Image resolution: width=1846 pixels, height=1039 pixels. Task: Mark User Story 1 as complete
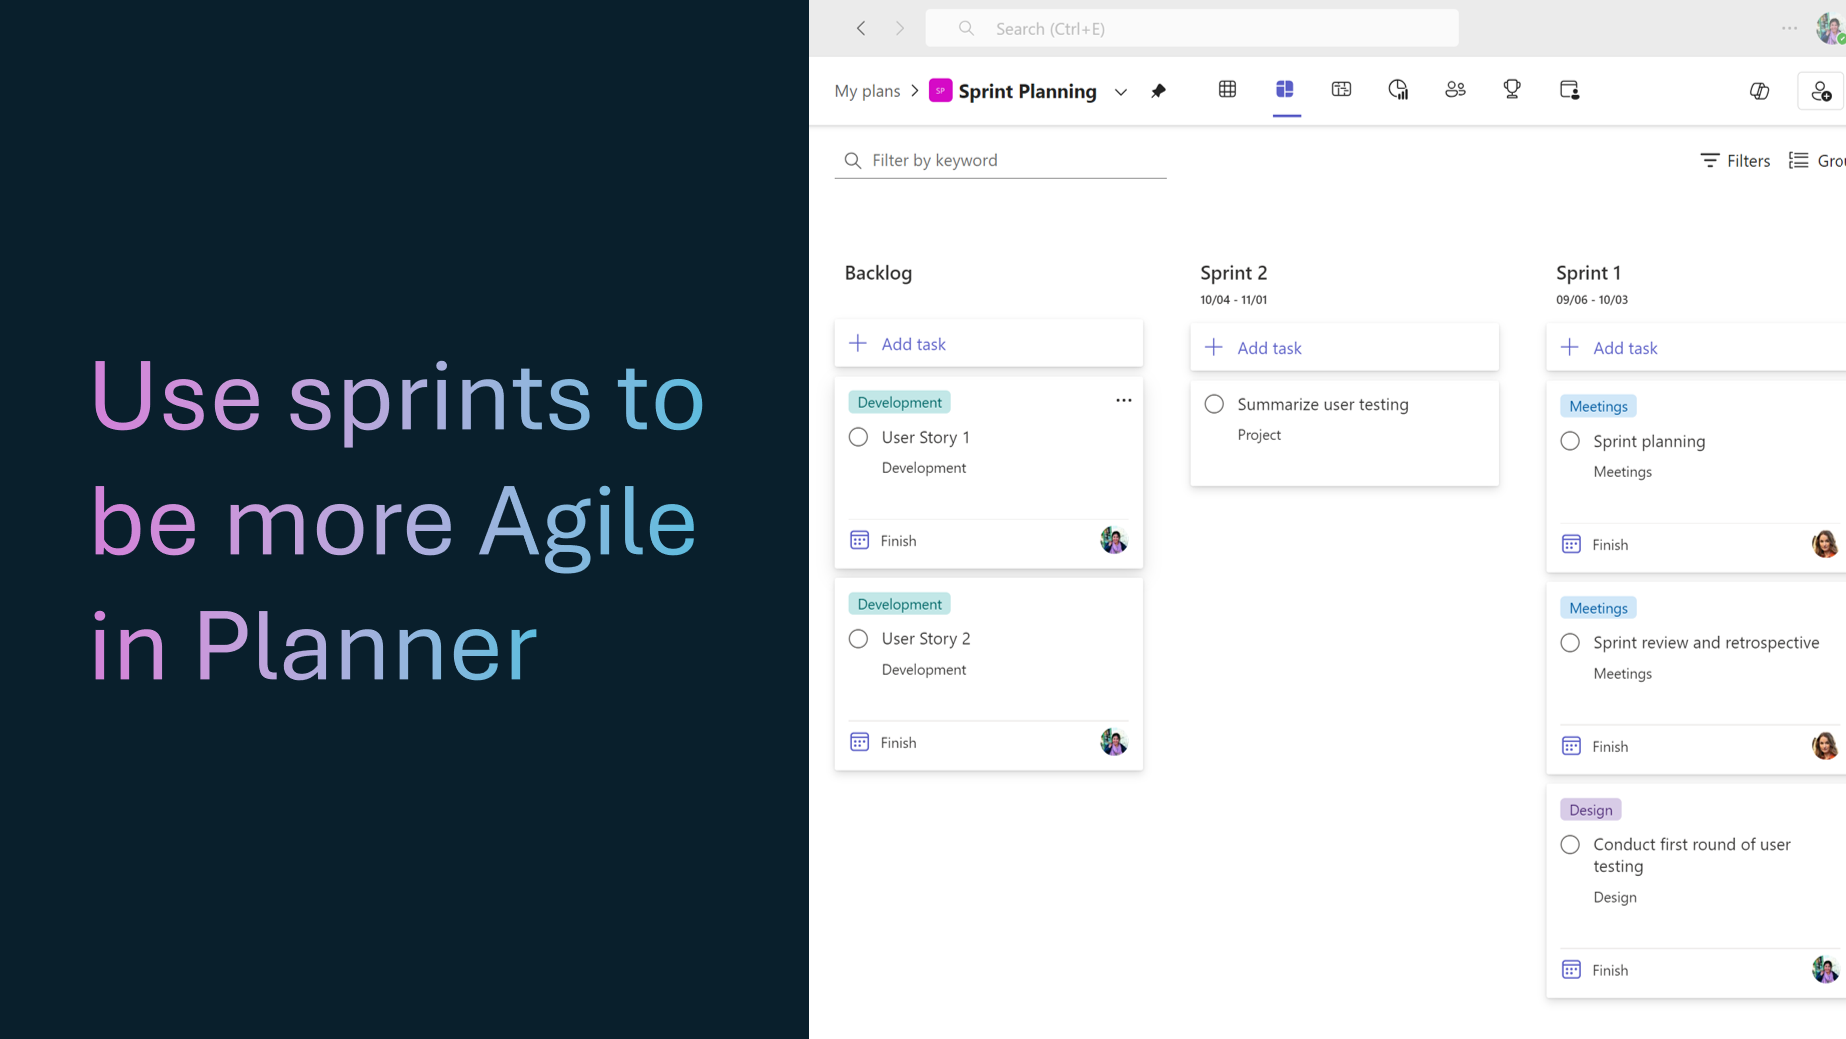858,437
